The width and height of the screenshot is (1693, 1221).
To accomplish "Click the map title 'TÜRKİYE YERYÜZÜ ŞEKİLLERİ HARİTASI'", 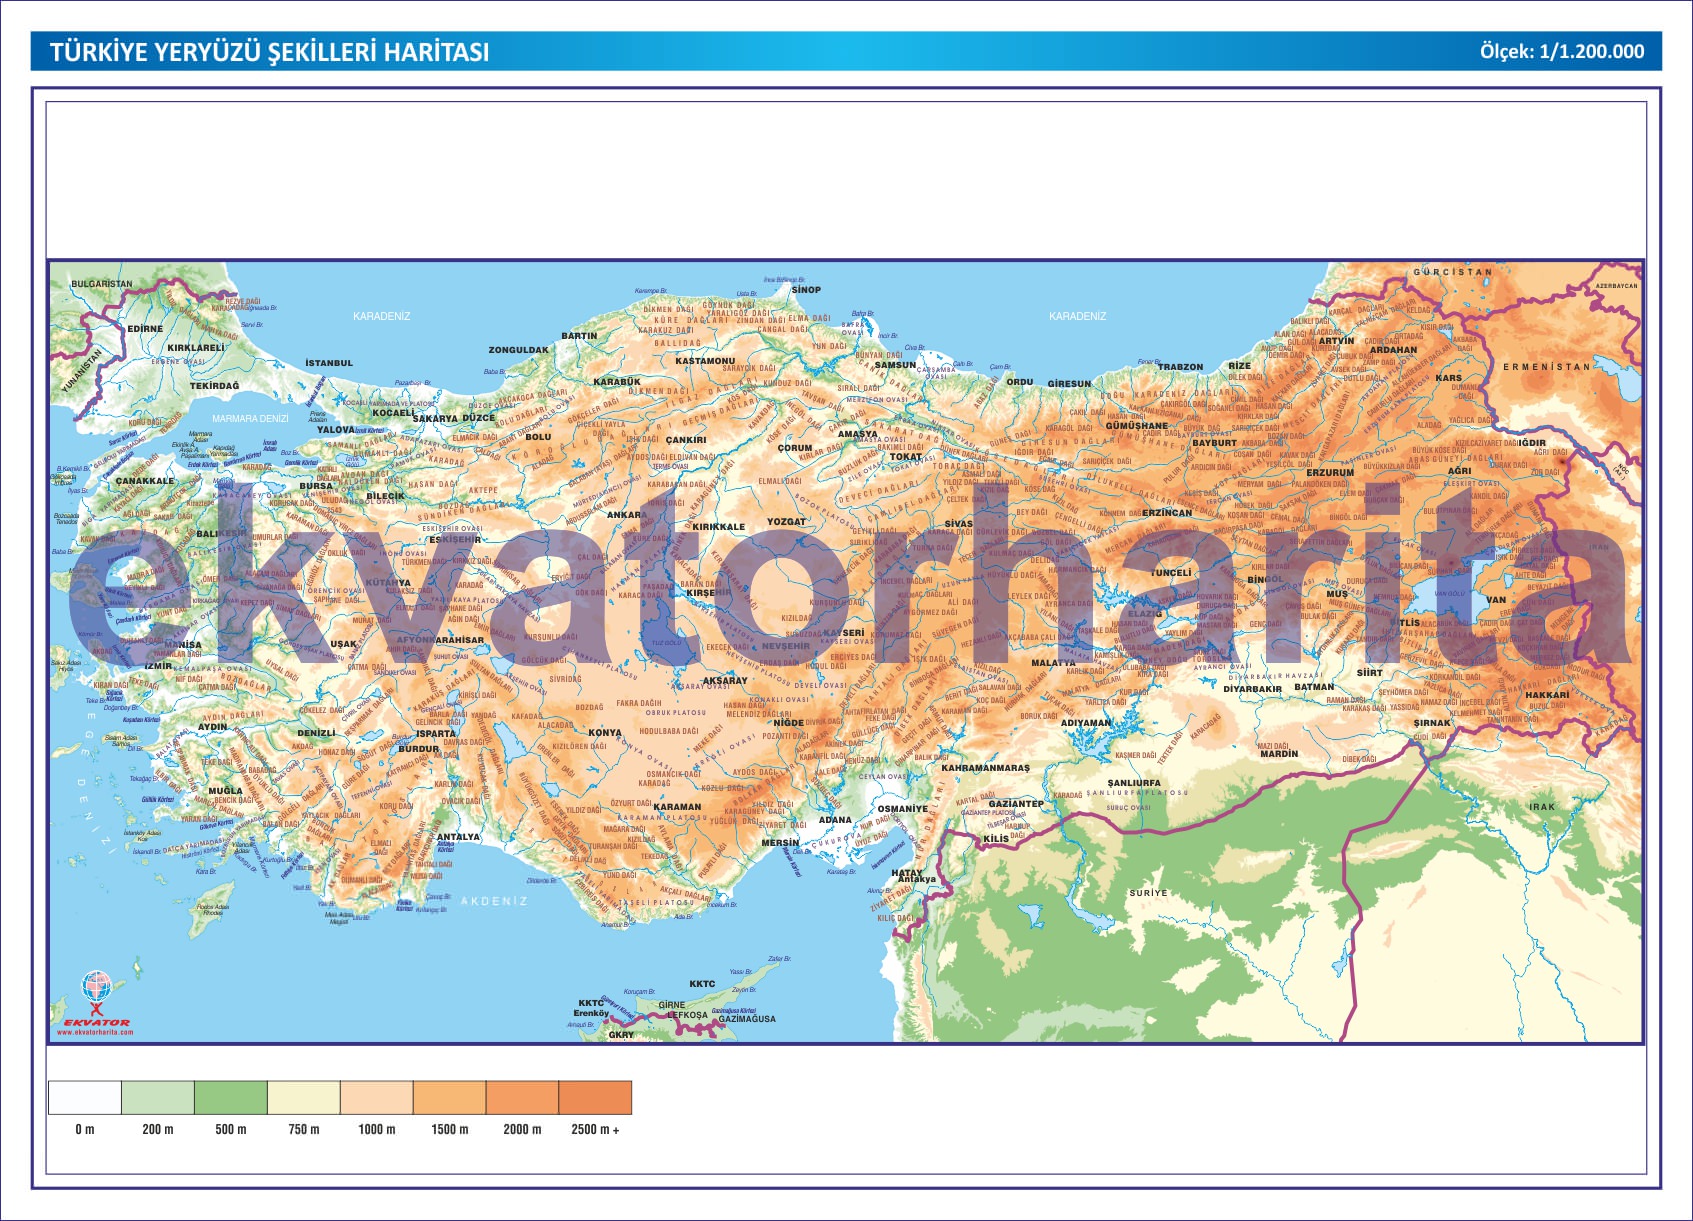I will (x=270, y=52).
